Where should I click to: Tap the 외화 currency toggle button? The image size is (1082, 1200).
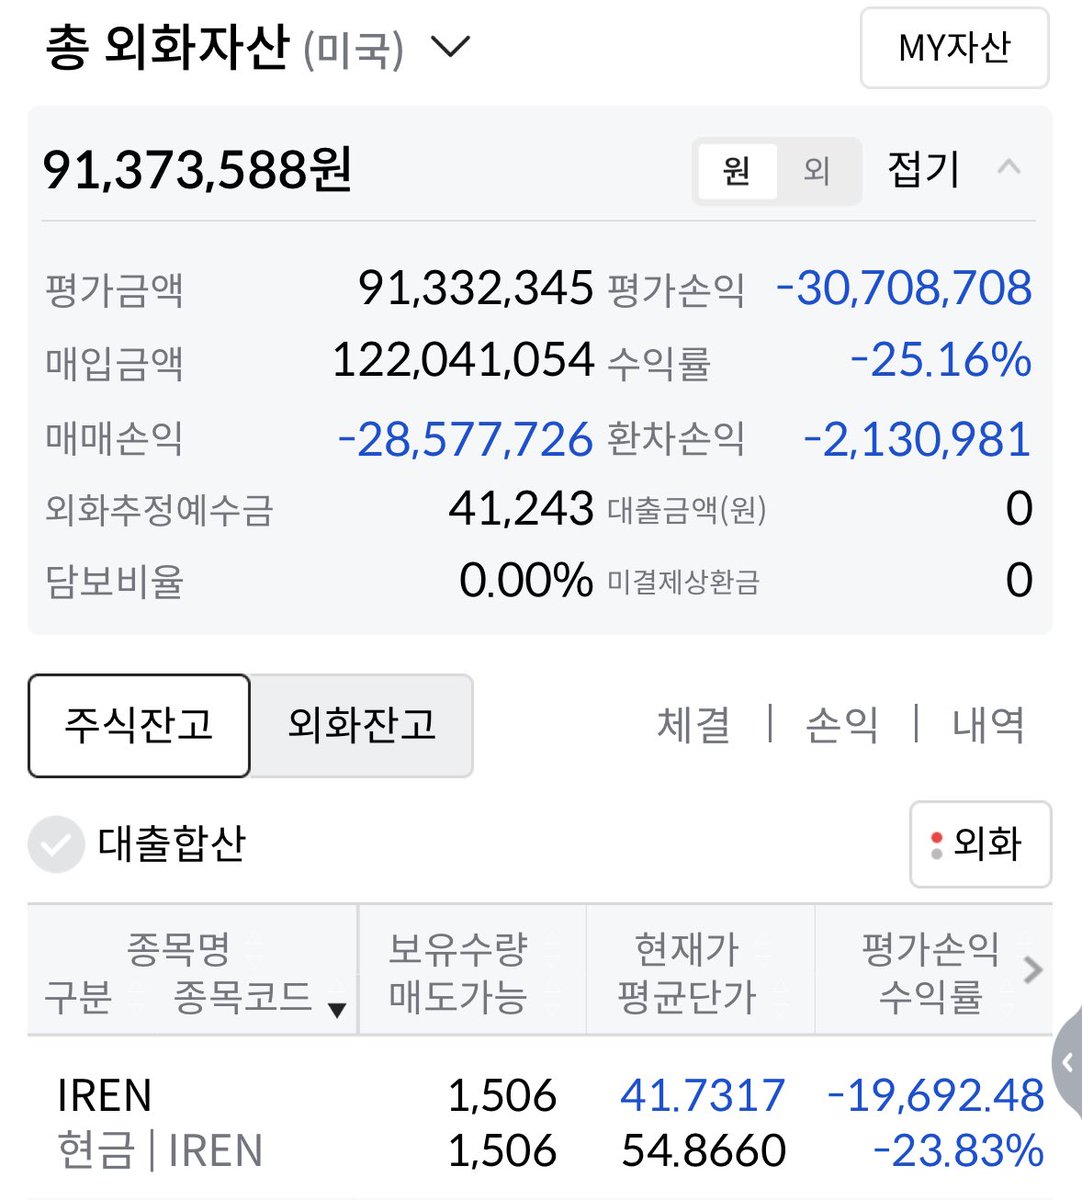pos(980,844)
